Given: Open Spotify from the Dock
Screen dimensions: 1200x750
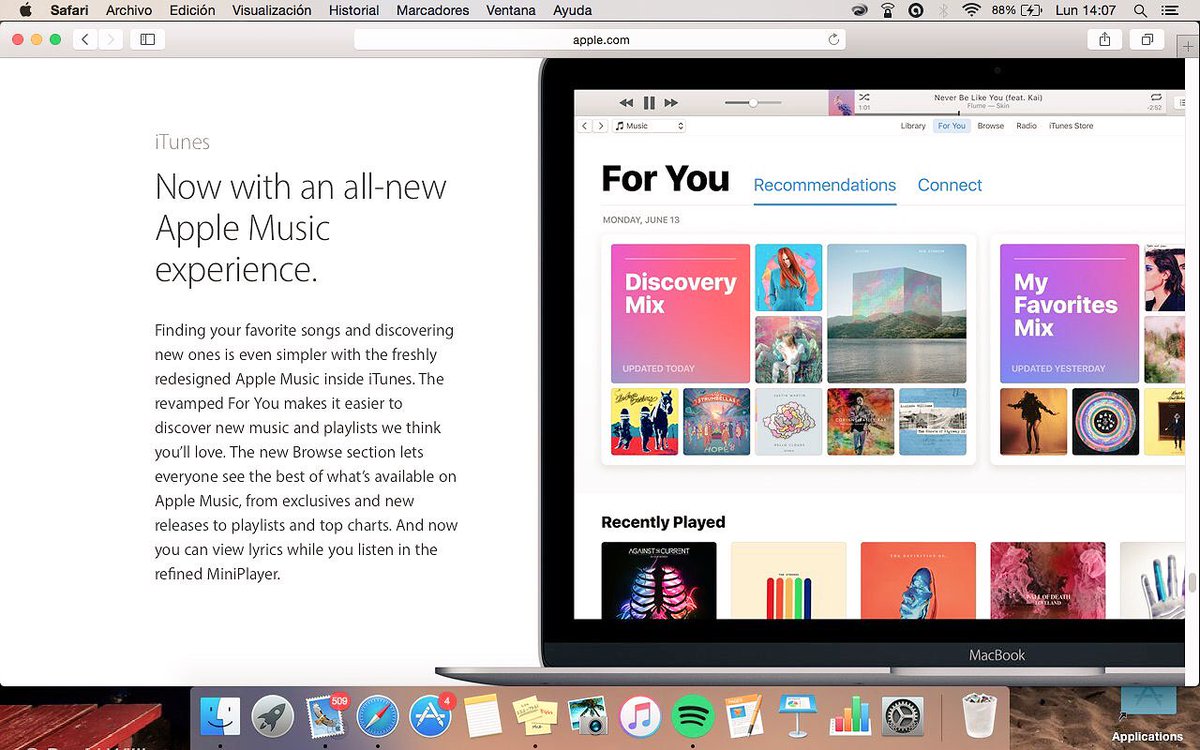Looking at the screenshot, I should pos(692,716).
